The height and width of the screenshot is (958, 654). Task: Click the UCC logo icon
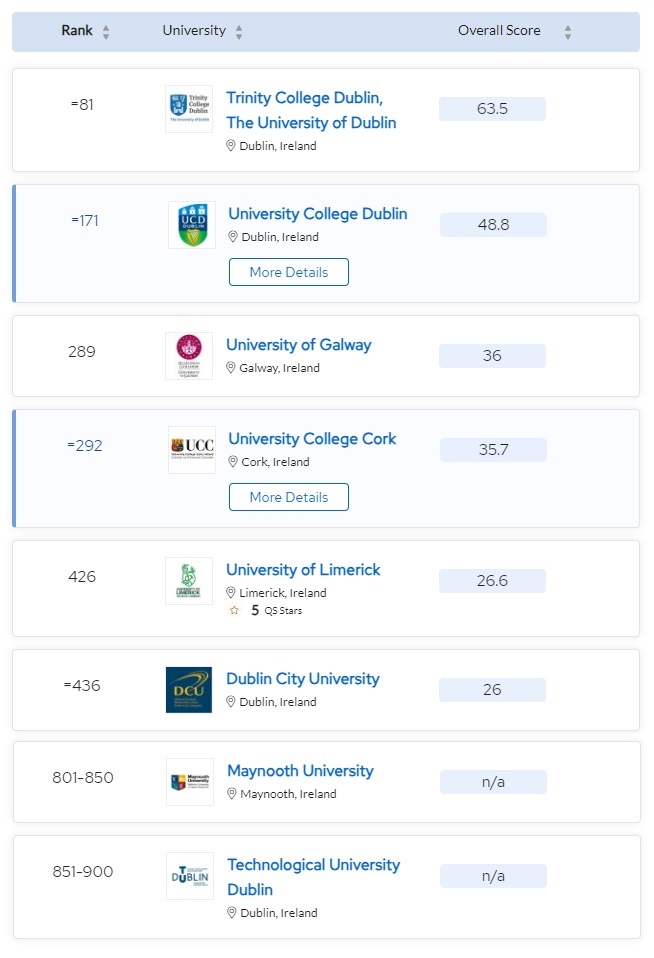pyautogui.click(x=190, y=449)
